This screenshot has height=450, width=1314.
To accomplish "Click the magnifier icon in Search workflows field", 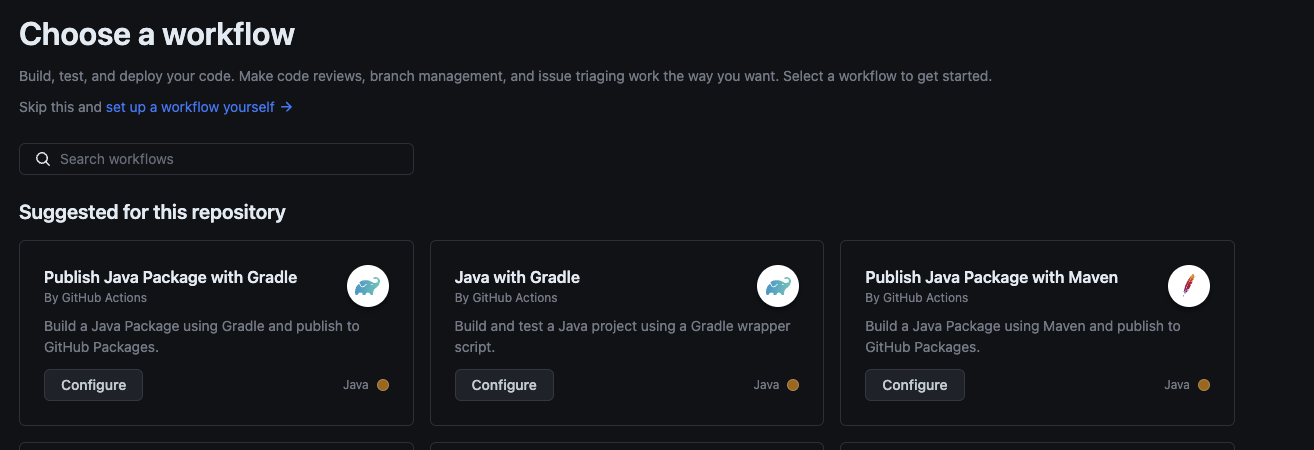I will (43, 159).
